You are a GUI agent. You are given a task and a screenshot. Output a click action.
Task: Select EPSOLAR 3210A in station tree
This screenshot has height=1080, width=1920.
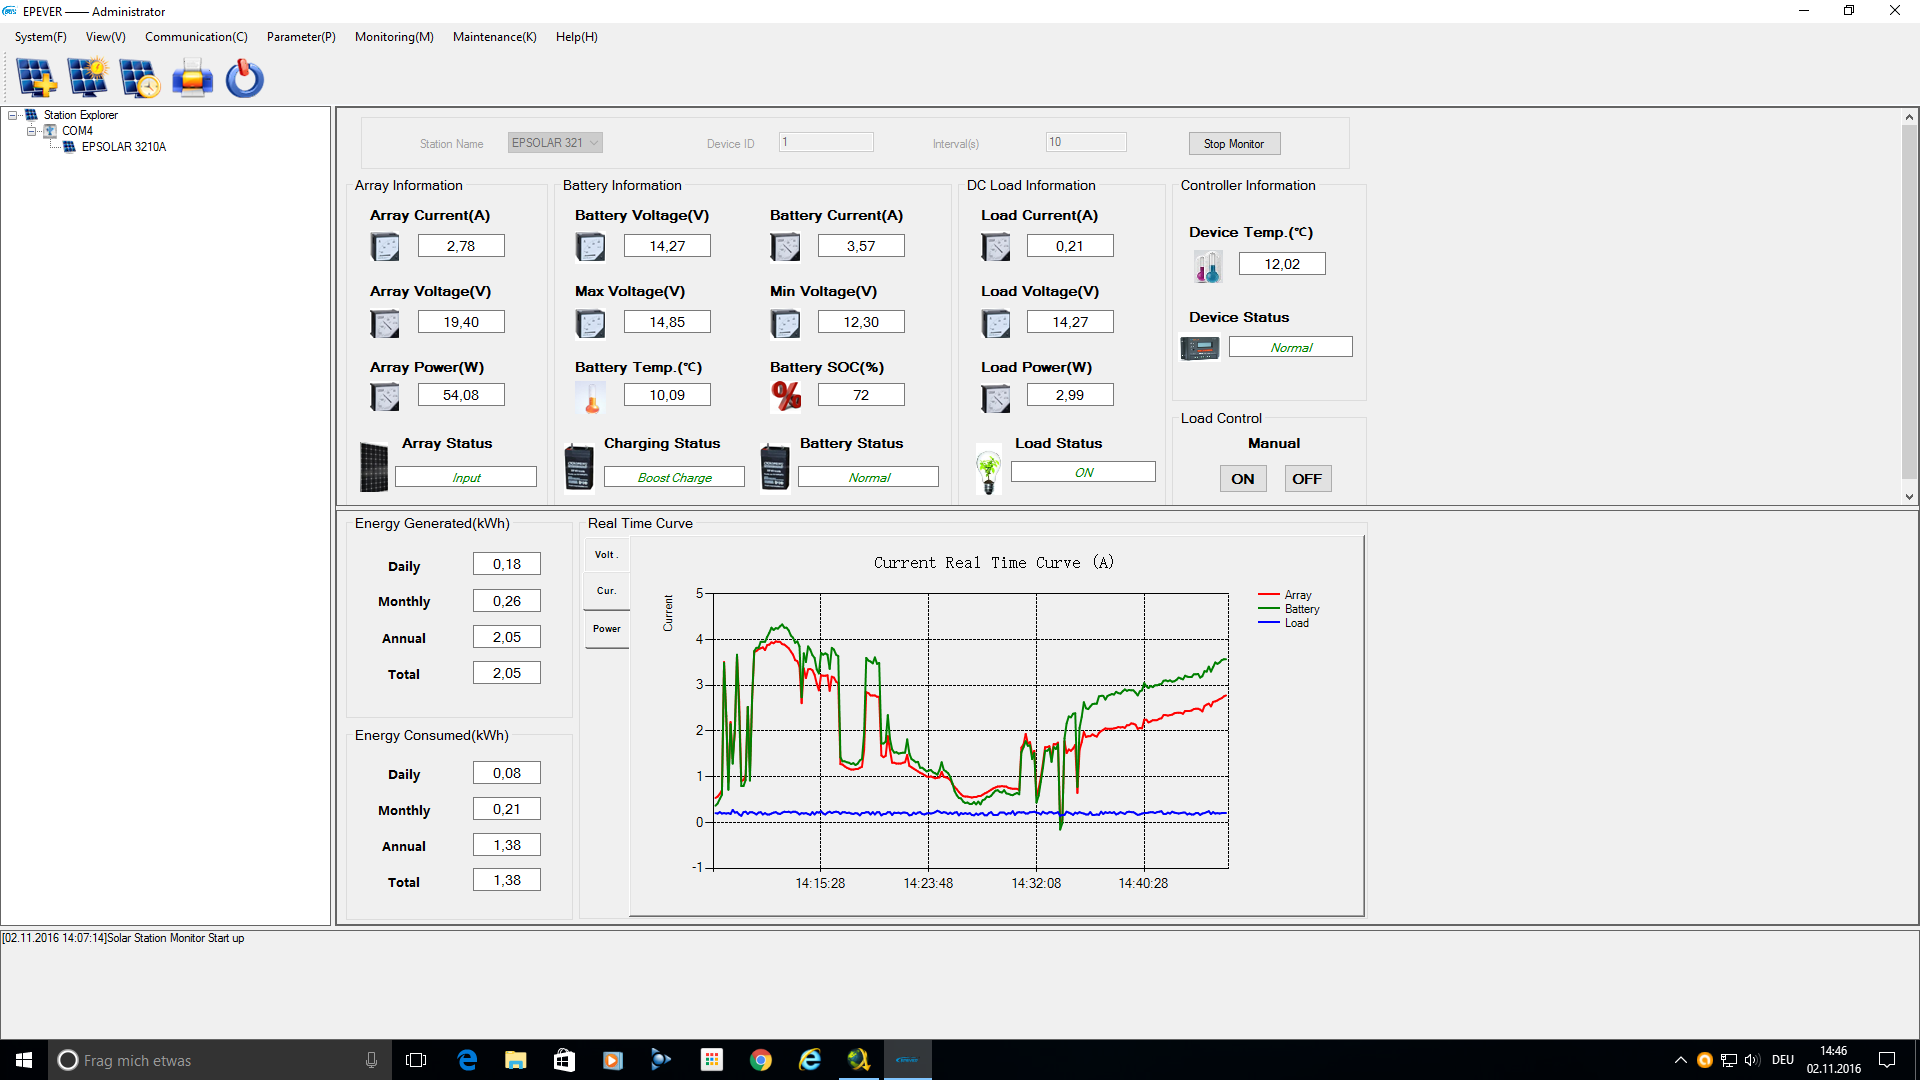pyautogui.click(x=123, y=147)
